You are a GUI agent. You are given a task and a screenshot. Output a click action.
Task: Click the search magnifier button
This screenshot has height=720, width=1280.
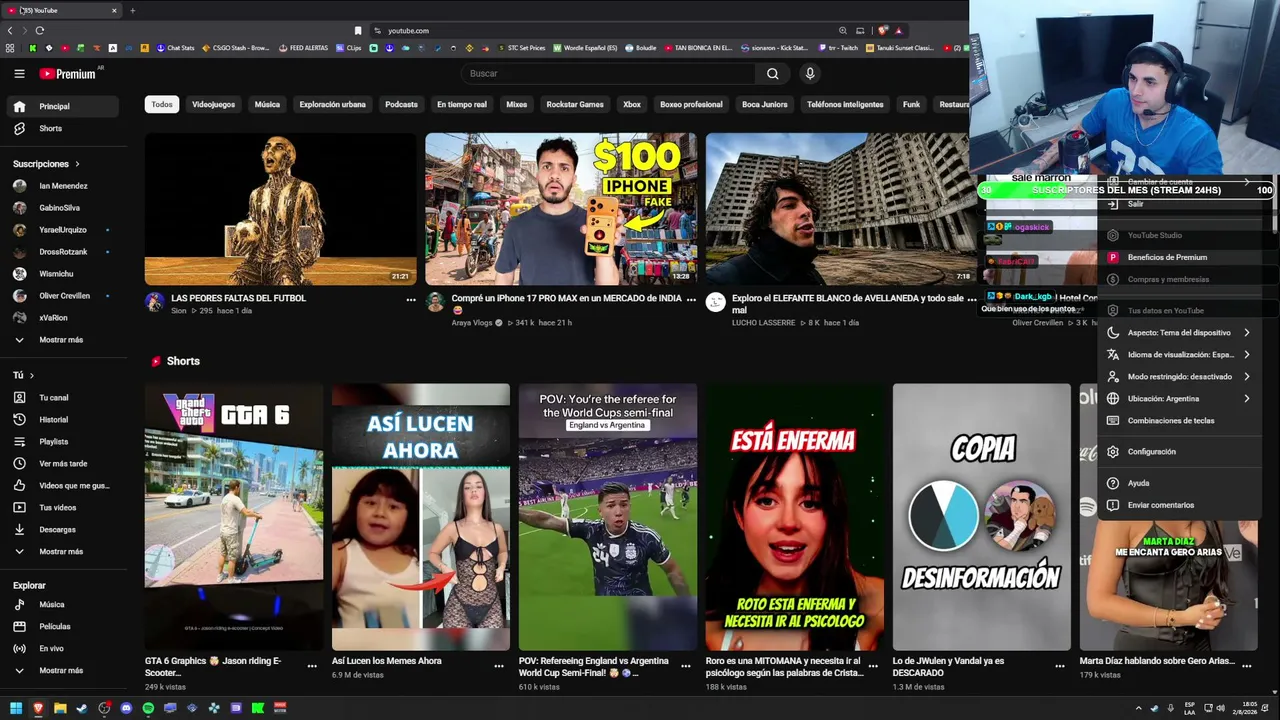point(772,73)
